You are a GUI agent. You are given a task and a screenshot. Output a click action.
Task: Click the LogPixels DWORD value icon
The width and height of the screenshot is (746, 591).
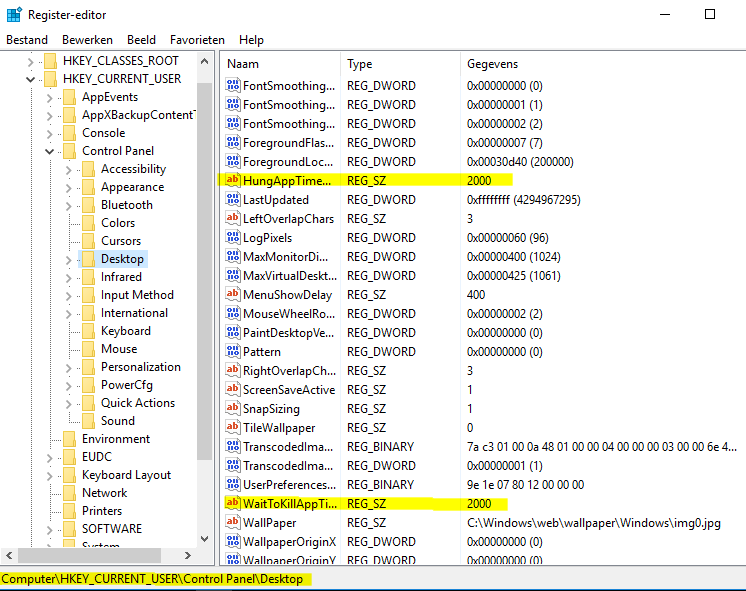(x=233, y=238)
